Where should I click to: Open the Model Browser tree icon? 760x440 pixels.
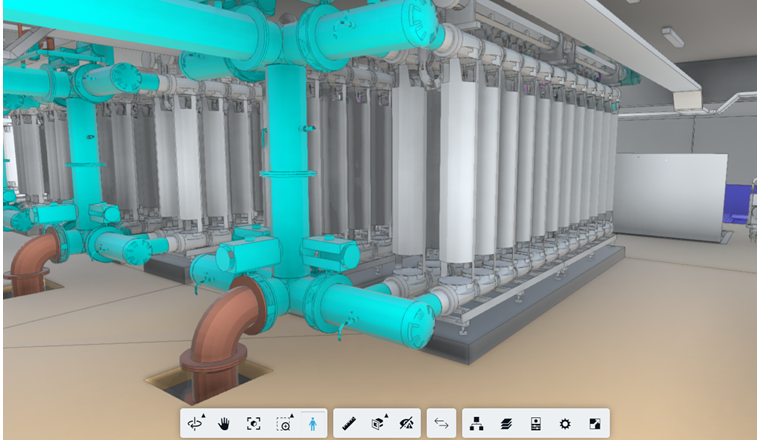pos(477,424)
